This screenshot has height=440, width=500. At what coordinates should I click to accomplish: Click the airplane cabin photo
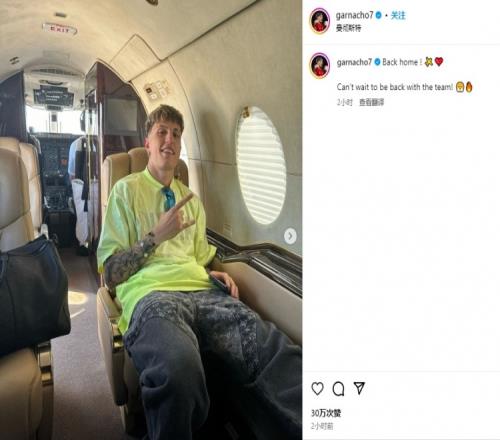[151, 220]
